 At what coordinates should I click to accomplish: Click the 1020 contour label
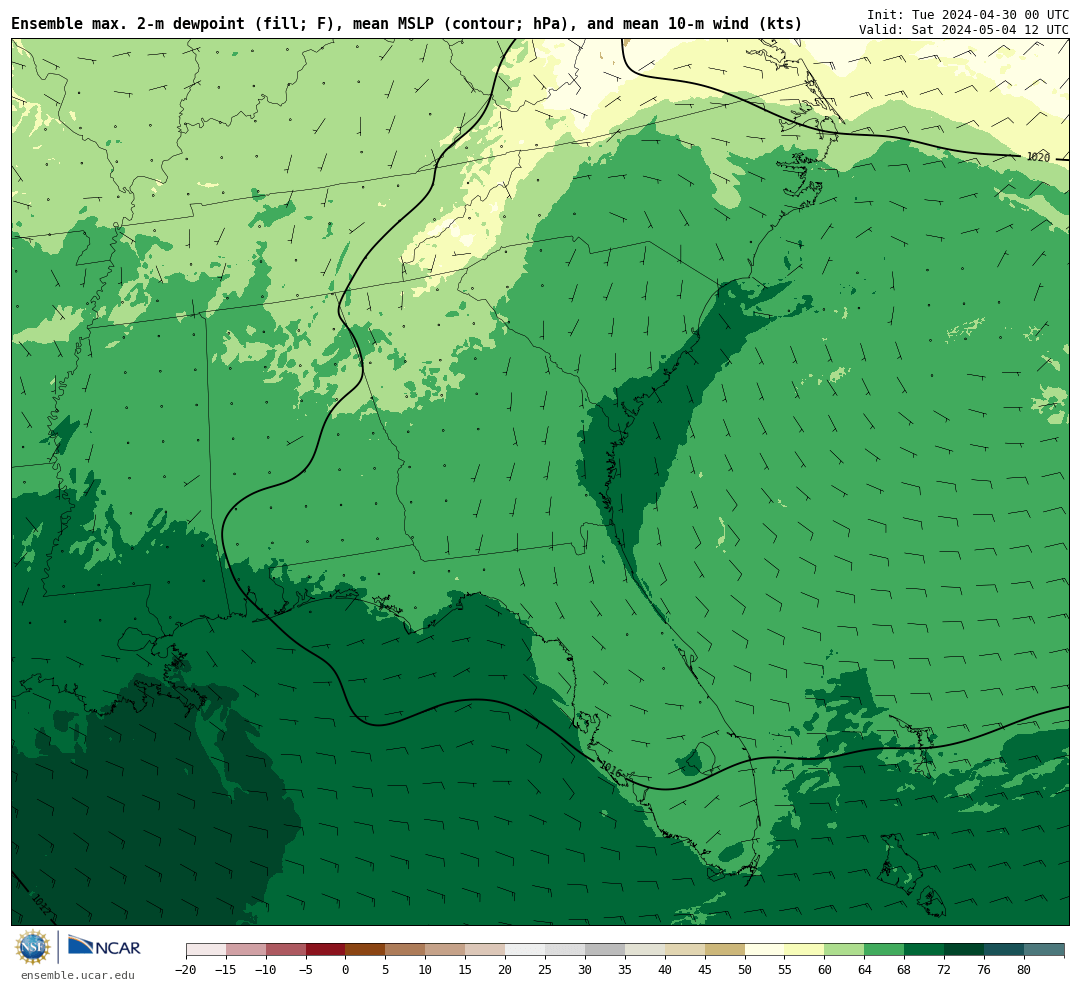pyautogui.click(x=1038, y=157)
